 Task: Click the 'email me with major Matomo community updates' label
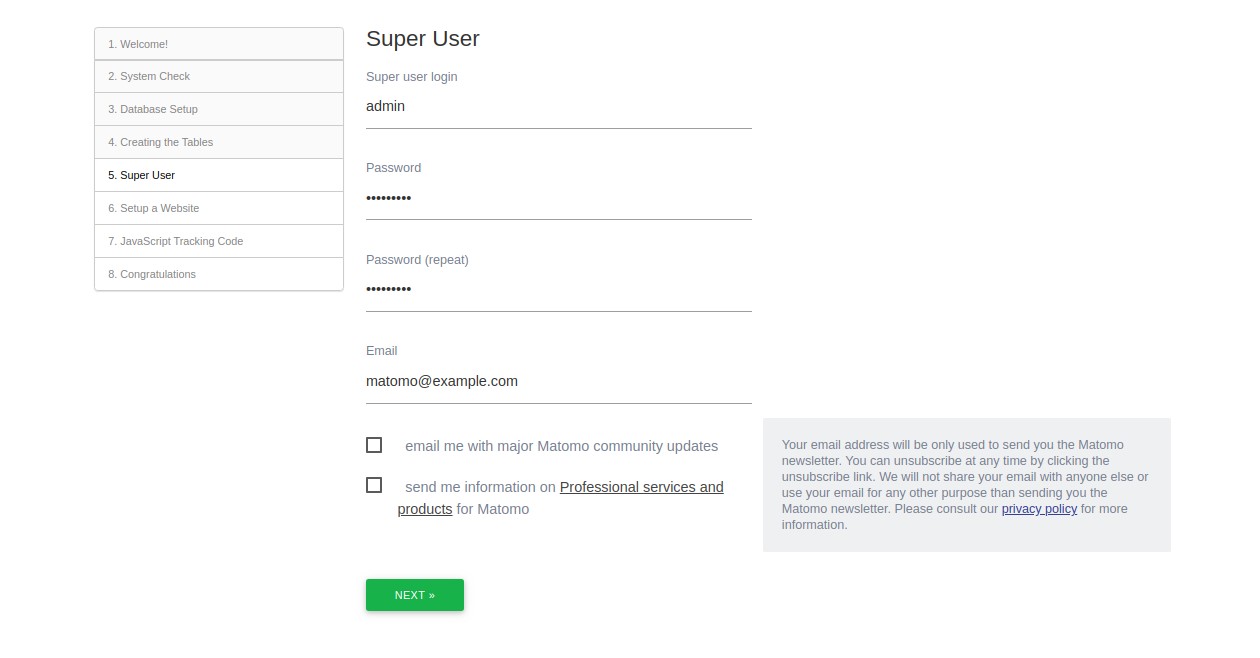coord(561,446)
